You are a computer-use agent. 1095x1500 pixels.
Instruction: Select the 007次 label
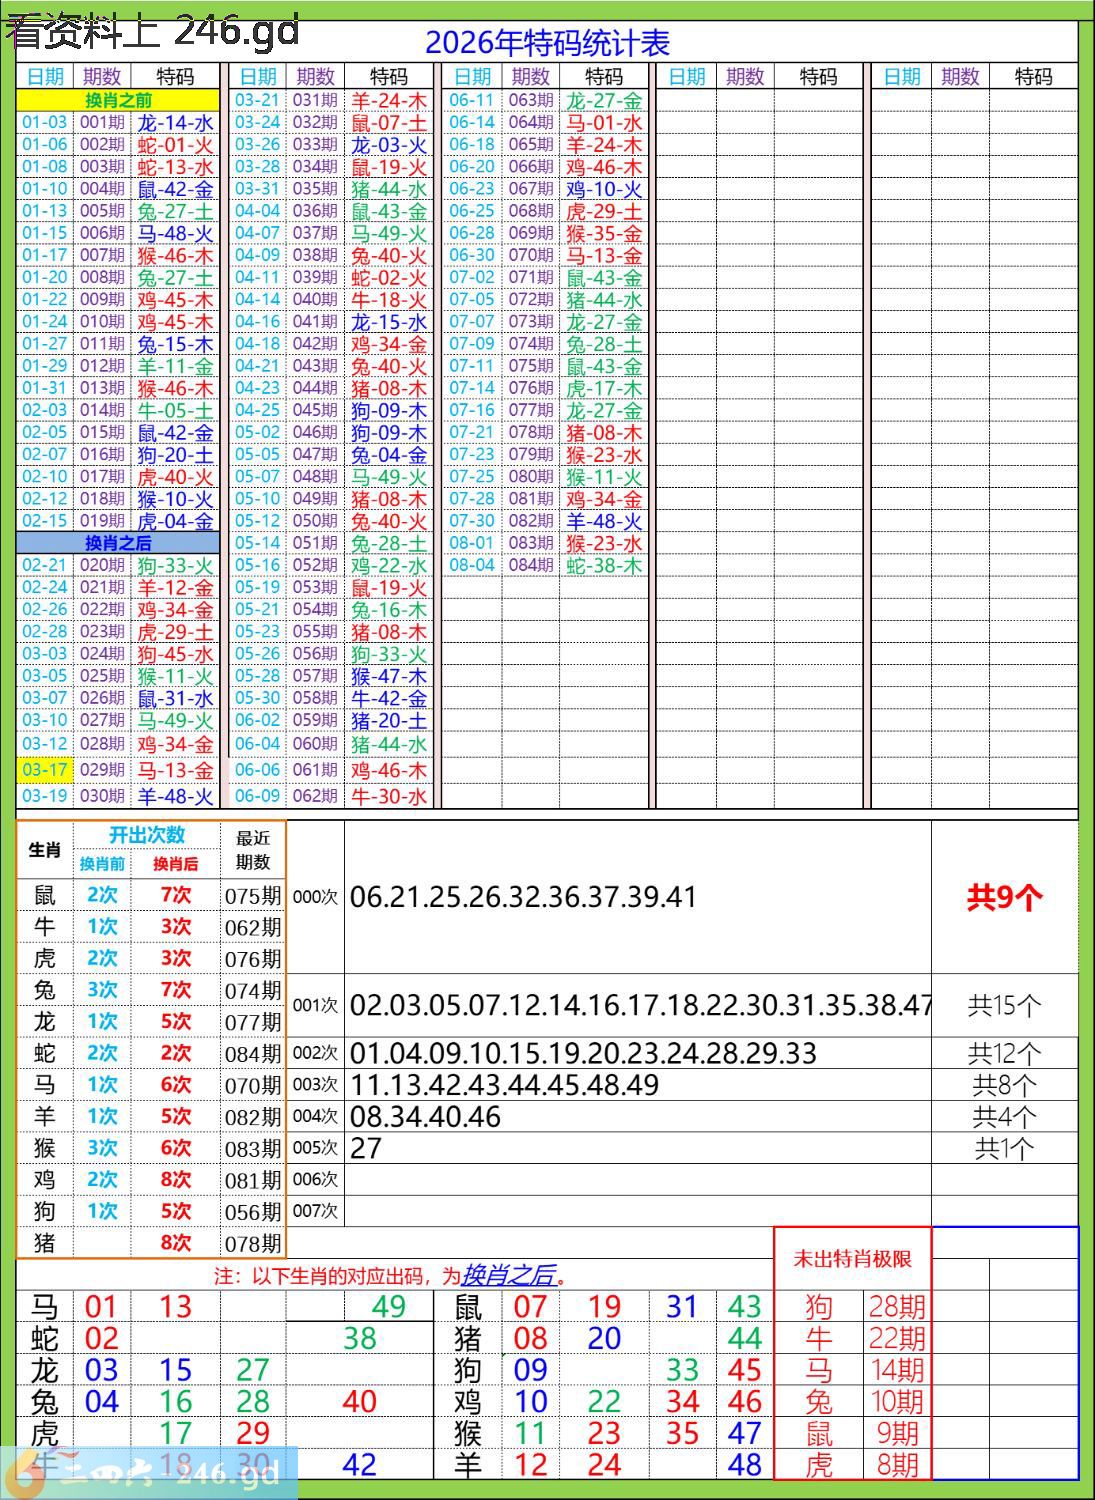point(315,1211)
